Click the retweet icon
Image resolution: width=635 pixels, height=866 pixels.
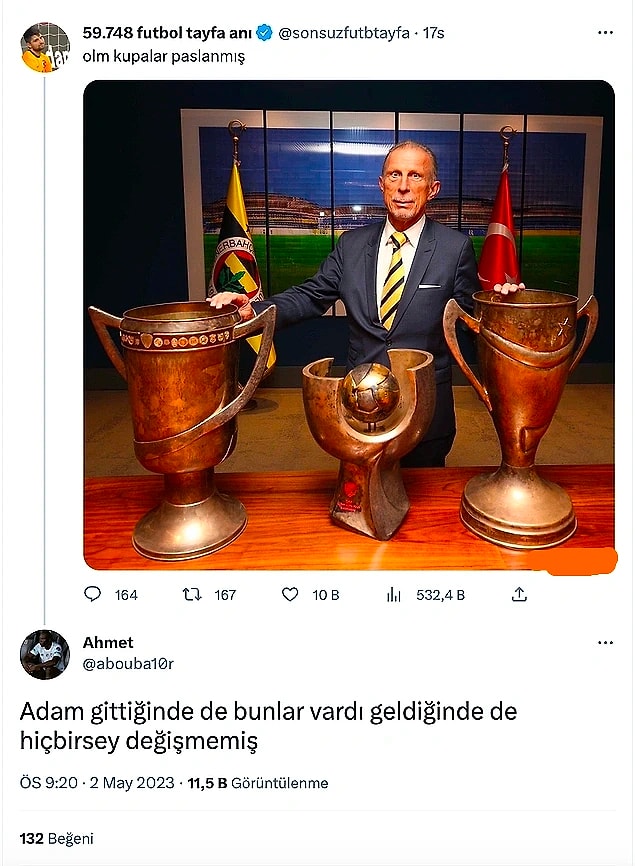pyautogui.click(x=192, y=594)
